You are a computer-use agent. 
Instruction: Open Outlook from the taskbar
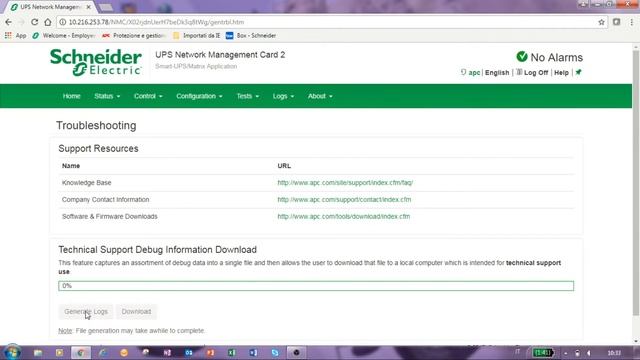[189, 352]
